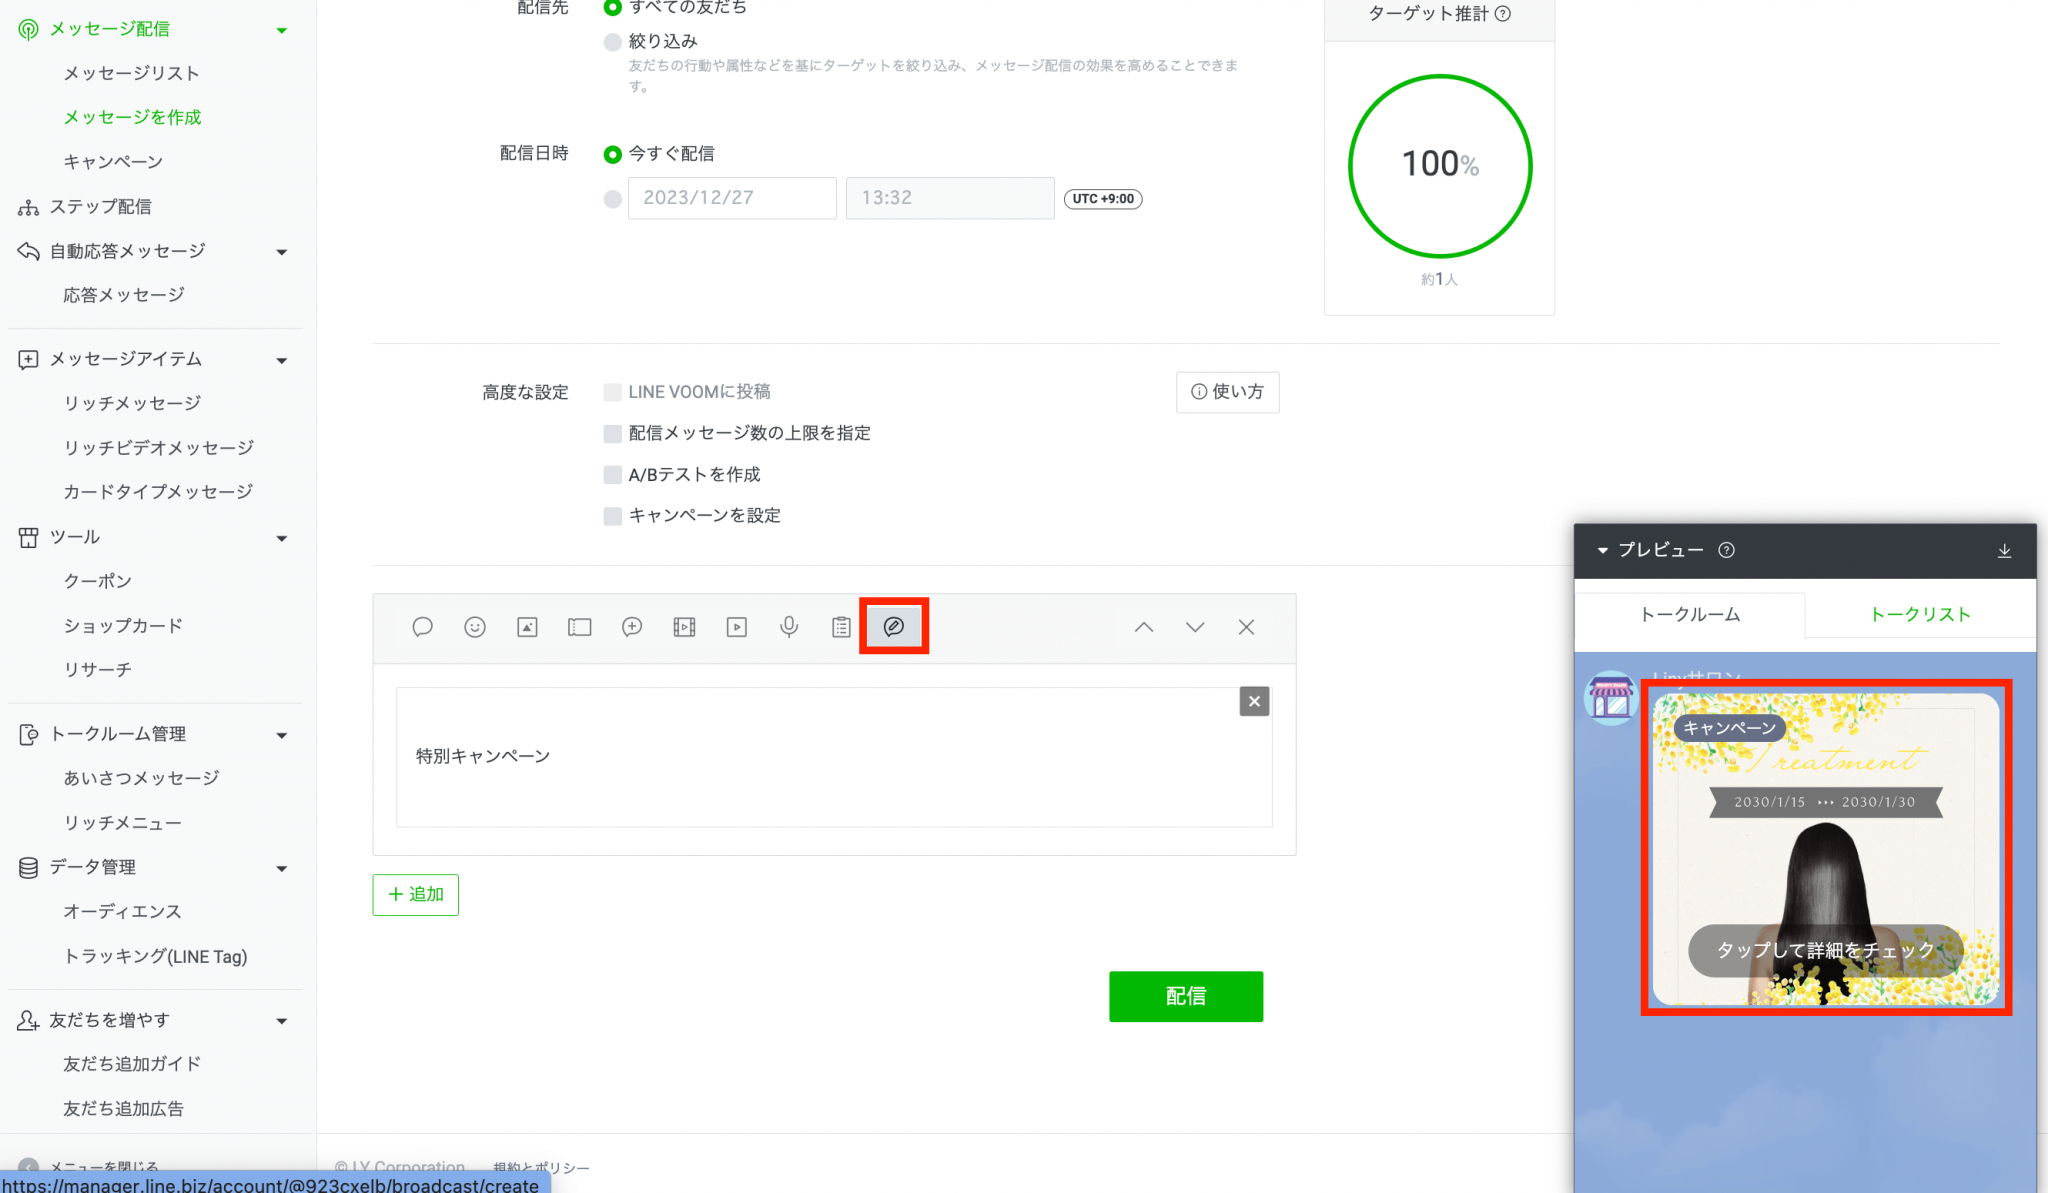Select the sticker icon in message toolbar
The height and width of the screenshot is (1193, 2048).
point(474,627)
